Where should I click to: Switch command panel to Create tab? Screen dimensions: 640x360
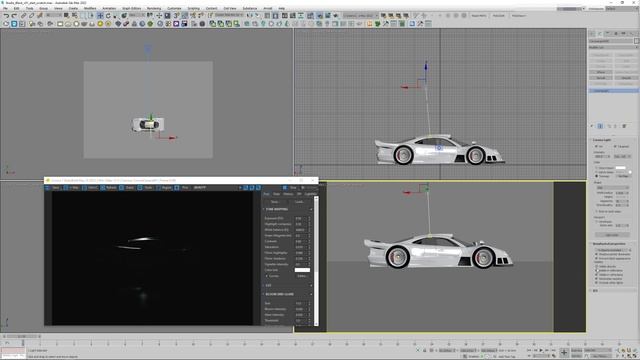[593, 33]
